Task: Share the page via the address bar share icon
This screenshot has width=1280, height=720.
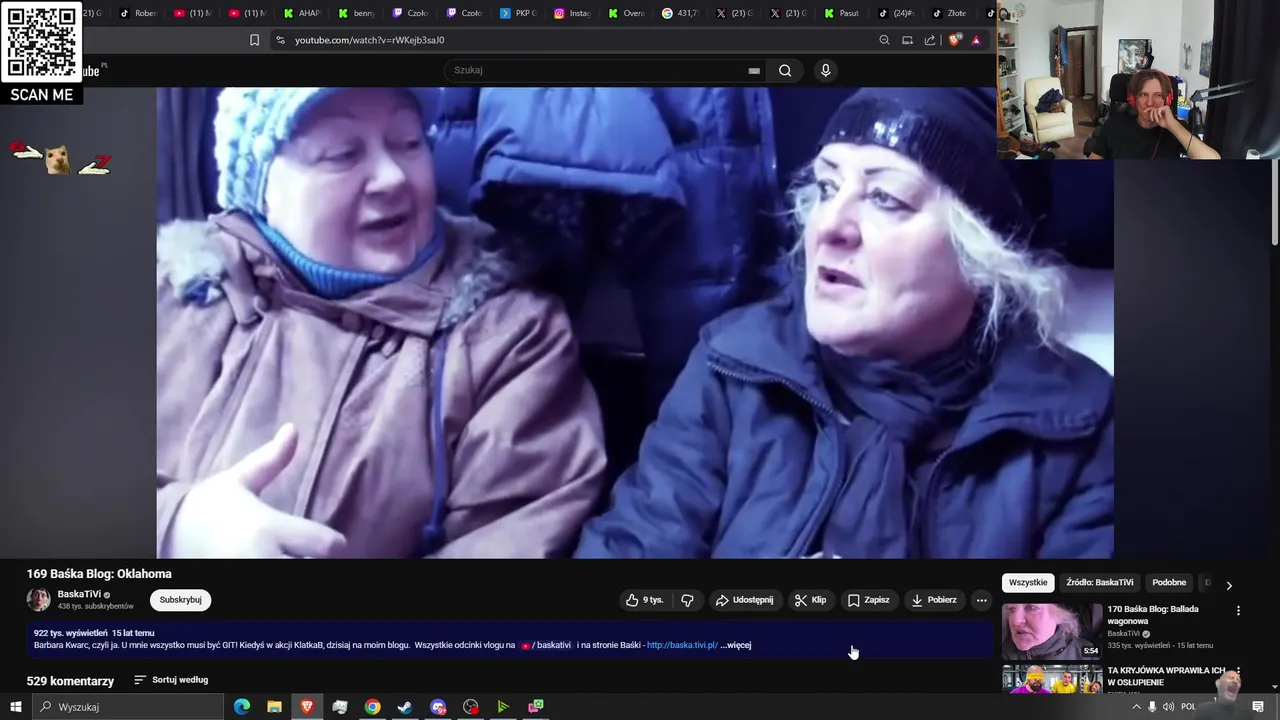Action: point(930,40)
